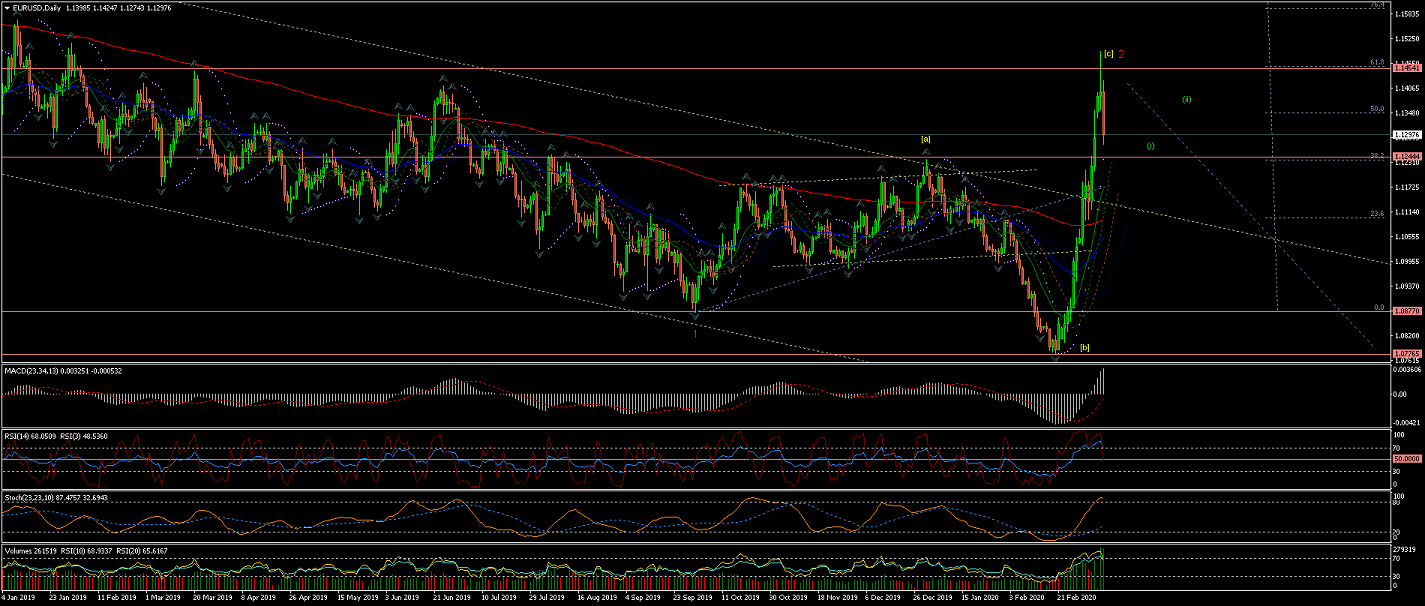
Task: Click the 1.08770 red price level label
Action: pos(1406,312)
